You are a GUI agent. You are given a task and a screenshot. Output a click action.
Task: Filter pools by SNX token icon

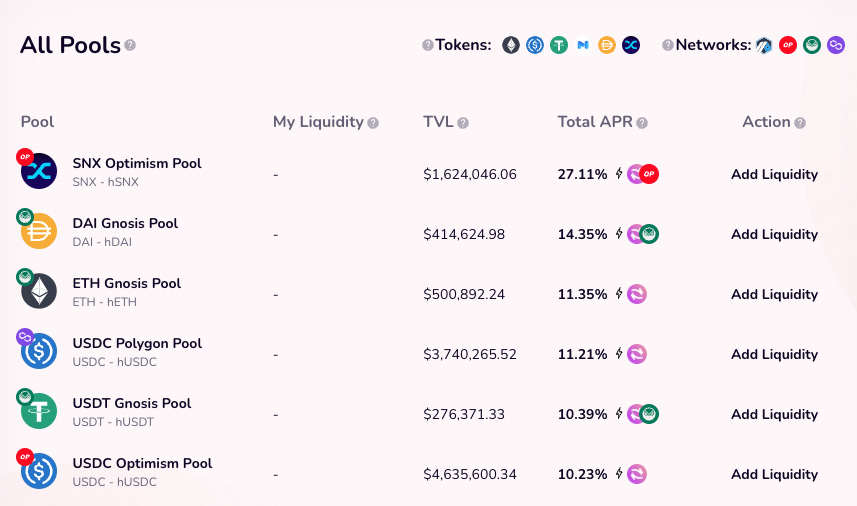(x=631, y=45)
